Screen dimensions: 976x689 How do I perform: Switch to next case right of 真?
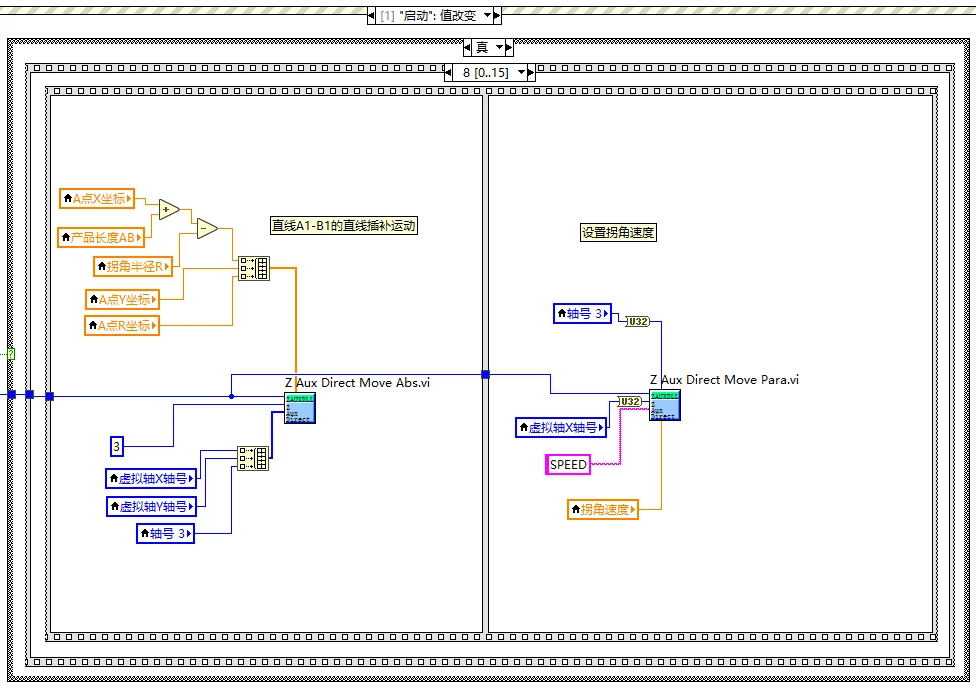point(509,47)
